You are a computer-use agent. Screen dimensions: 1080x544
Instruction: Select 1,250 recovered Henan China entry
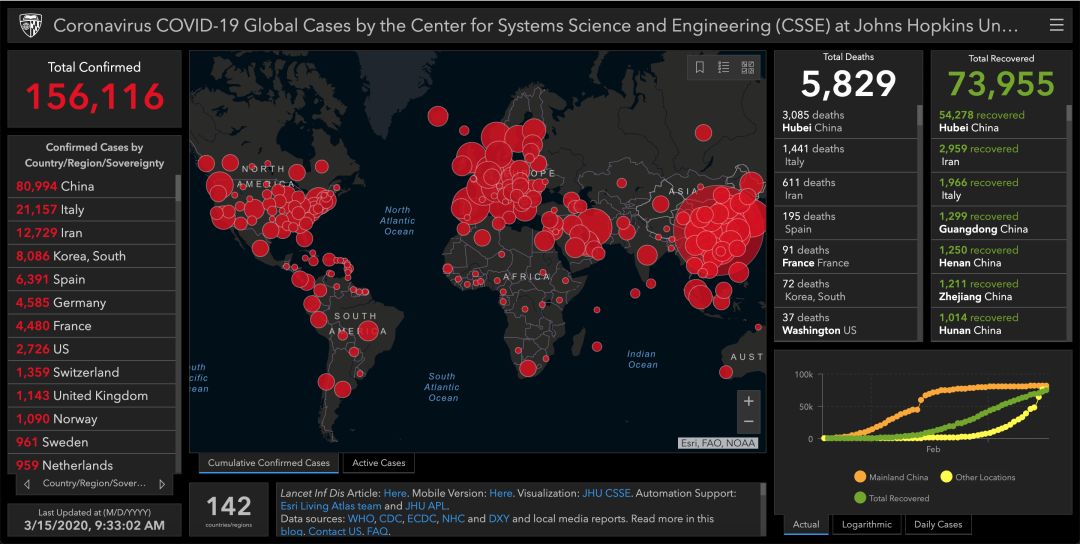tap(999, 256)
